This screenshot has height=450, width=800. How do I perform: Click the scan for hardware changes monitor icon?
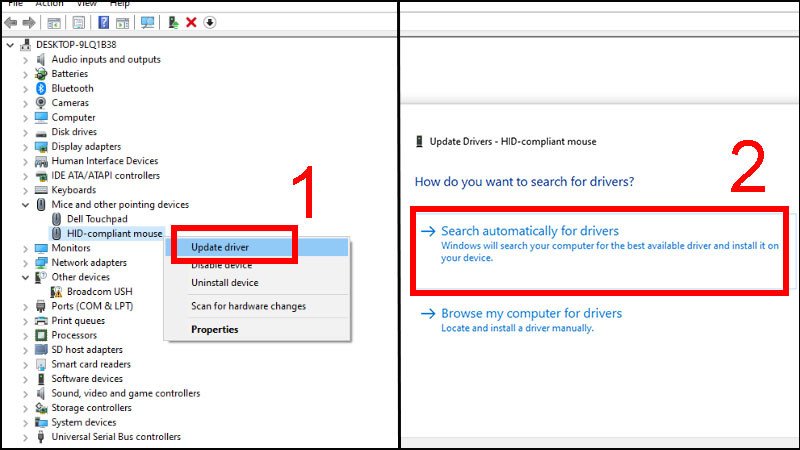(148, 22)
